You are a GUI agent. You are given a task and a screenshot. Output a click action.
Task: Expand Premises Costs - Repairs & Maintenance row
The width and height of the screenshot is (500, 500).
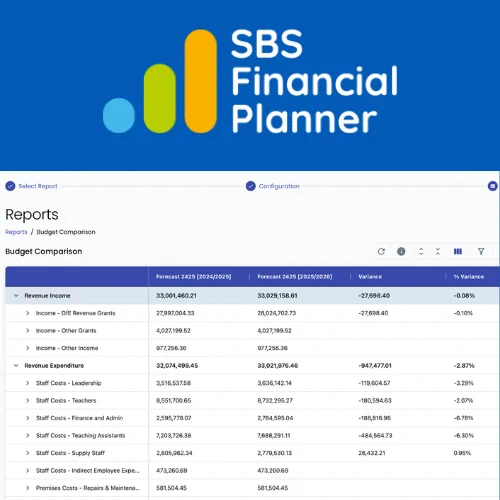[x=28, y=488]
